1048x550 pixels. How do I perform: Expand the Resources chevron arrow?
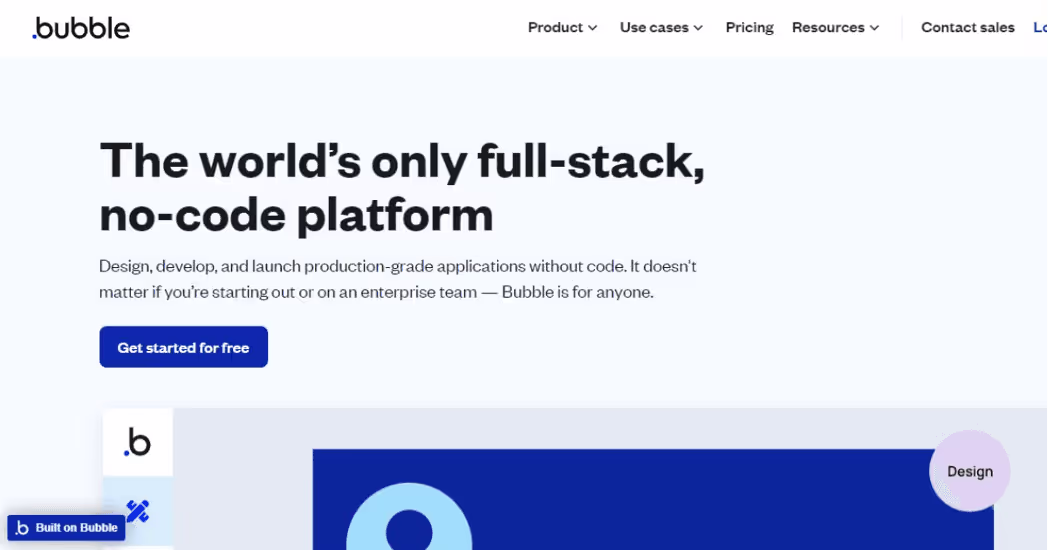click(x=874, y=28)
